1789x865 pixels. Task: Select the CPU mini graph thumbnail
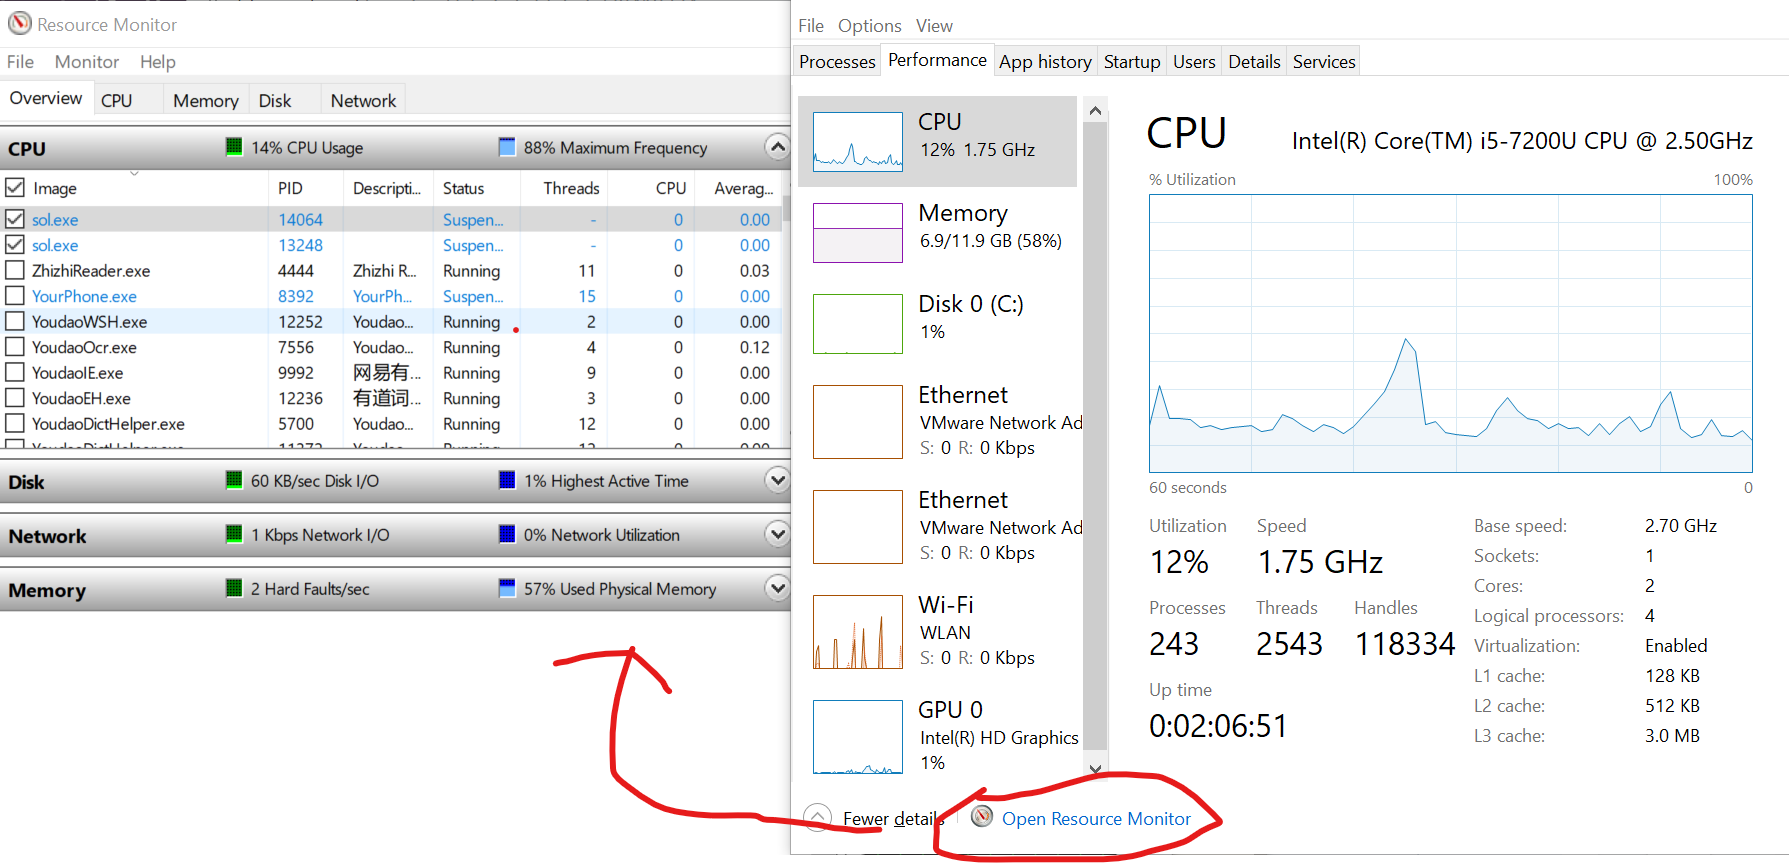coord(858,142)
